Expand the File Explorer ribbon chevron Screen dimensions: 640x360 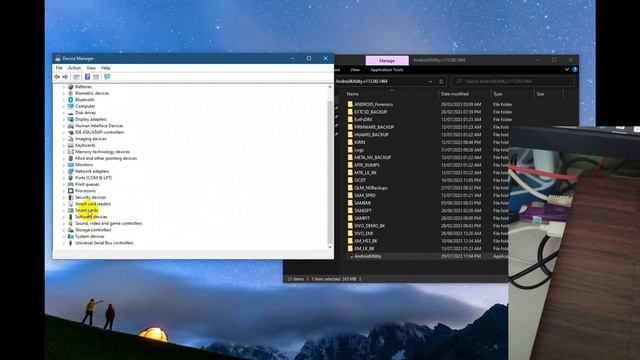point(567,70)
